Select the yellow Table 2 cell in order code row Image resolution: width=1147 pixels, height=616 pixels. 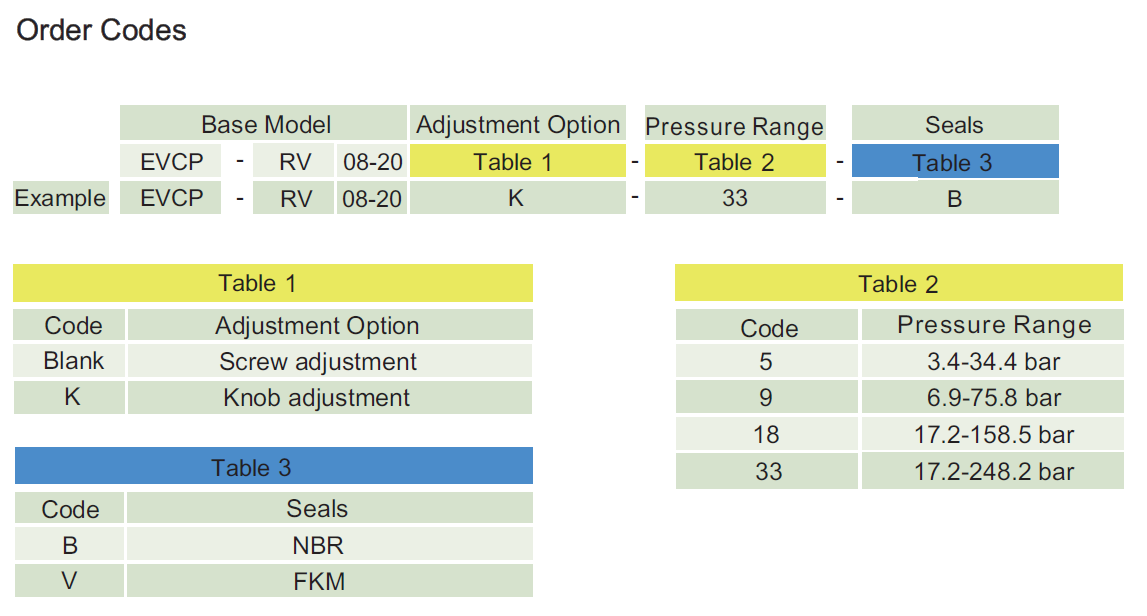coord(735,162)
